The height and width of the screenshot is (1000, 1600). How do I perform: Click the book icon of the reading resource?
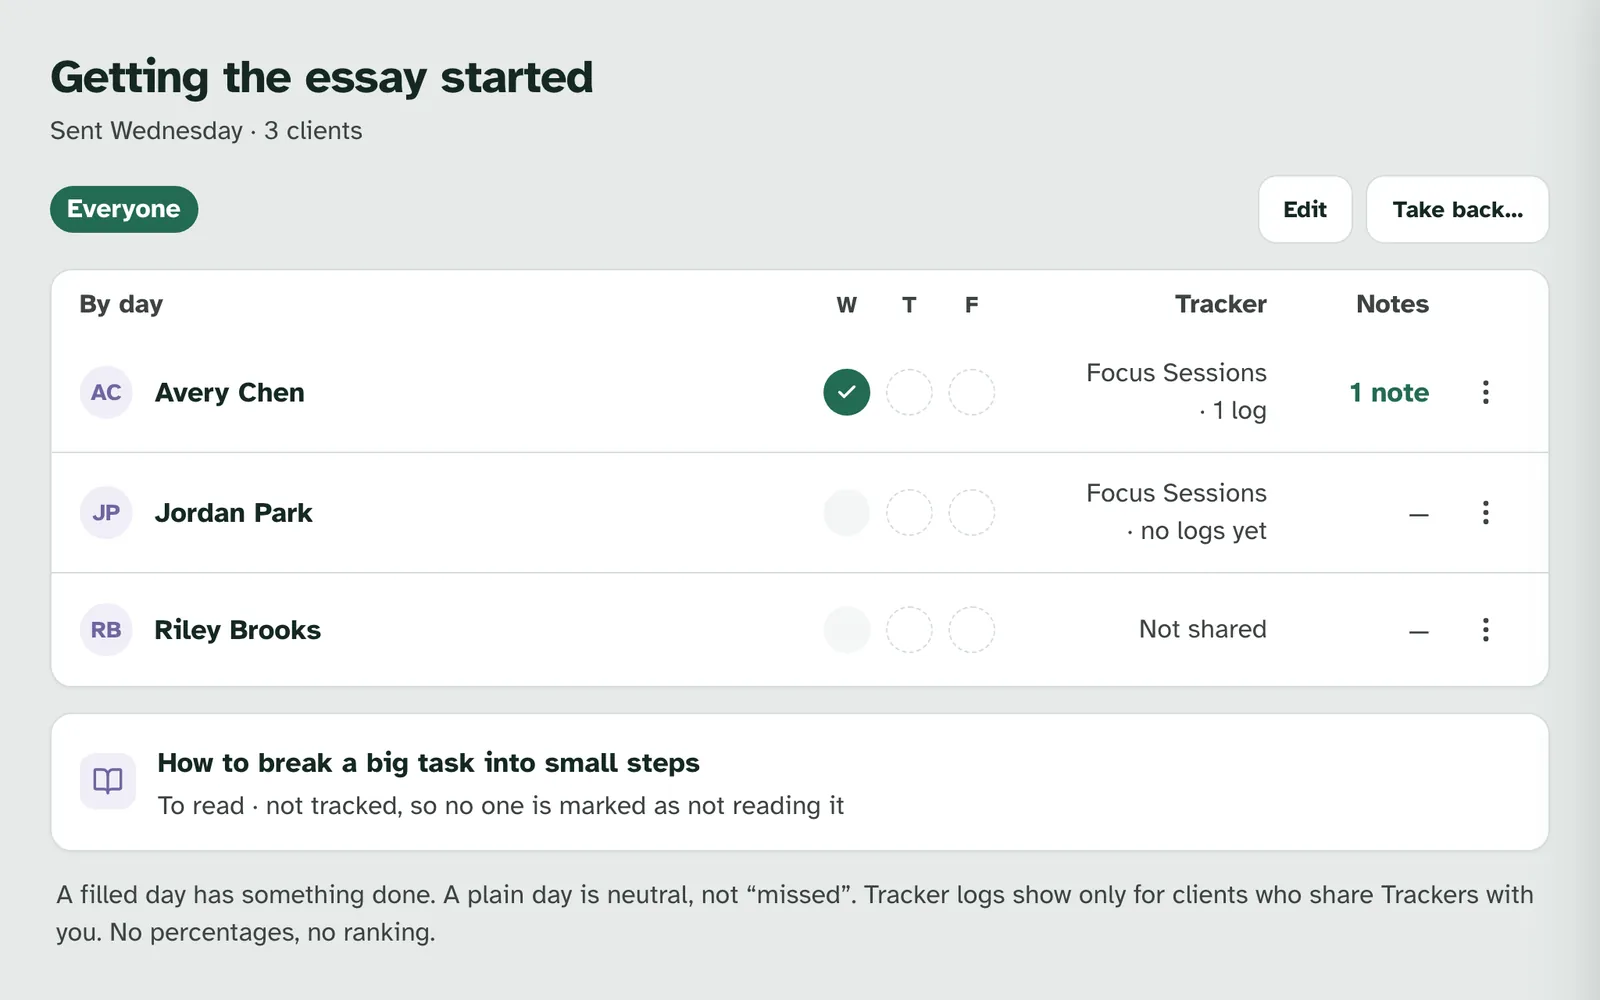click(107, 781)
